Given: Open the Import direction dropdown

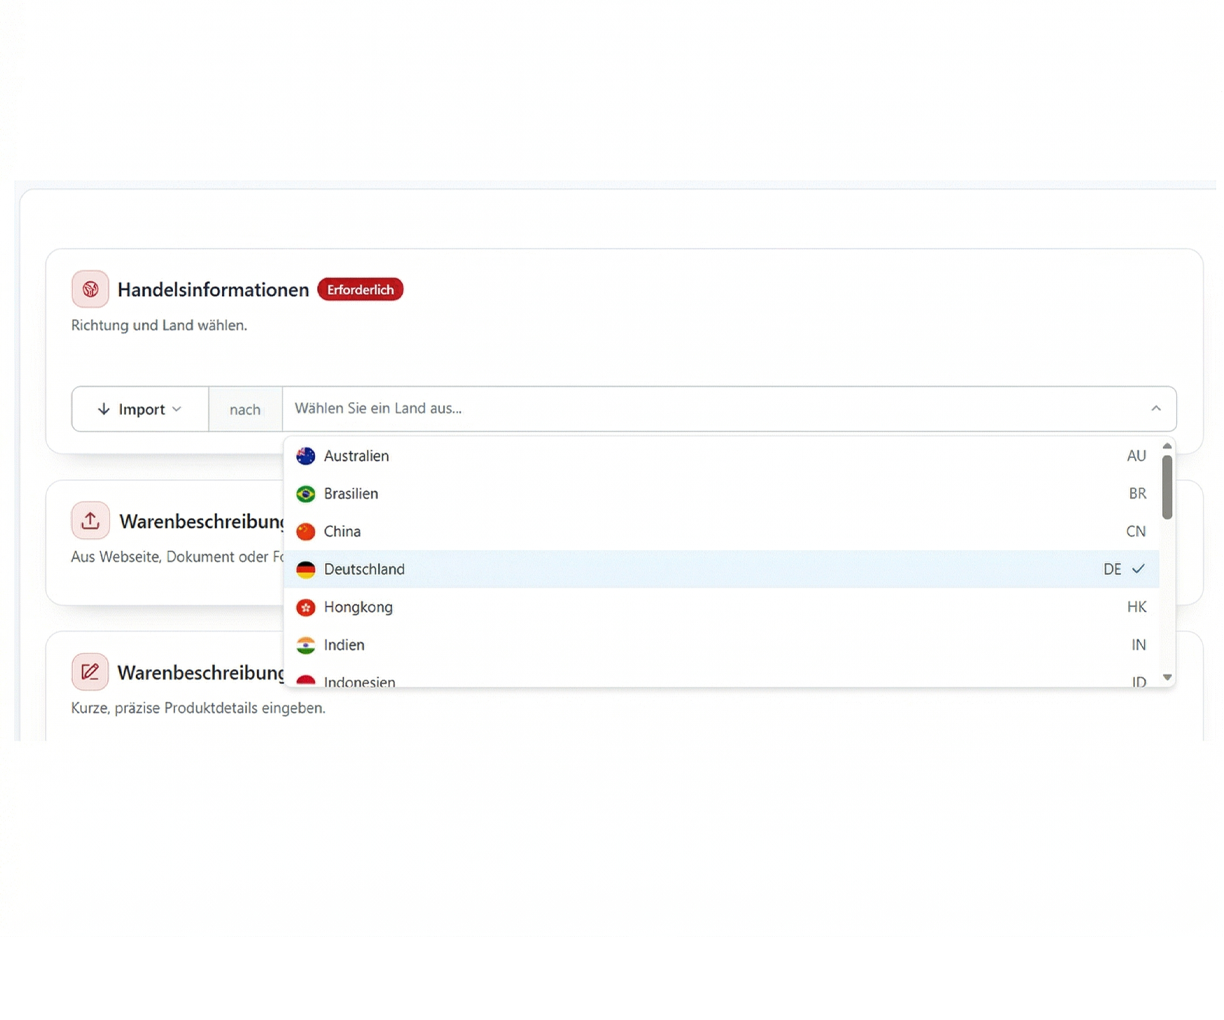Looking at the screenshot, I should pyautogui.click(x=140, y=409).
